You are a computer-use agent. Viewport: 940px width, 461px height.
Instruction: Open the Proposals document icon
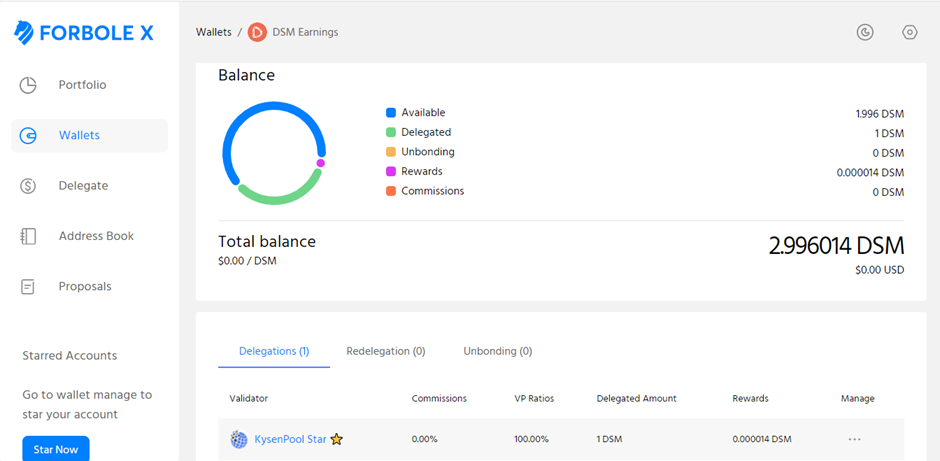(x=28, y=287)
